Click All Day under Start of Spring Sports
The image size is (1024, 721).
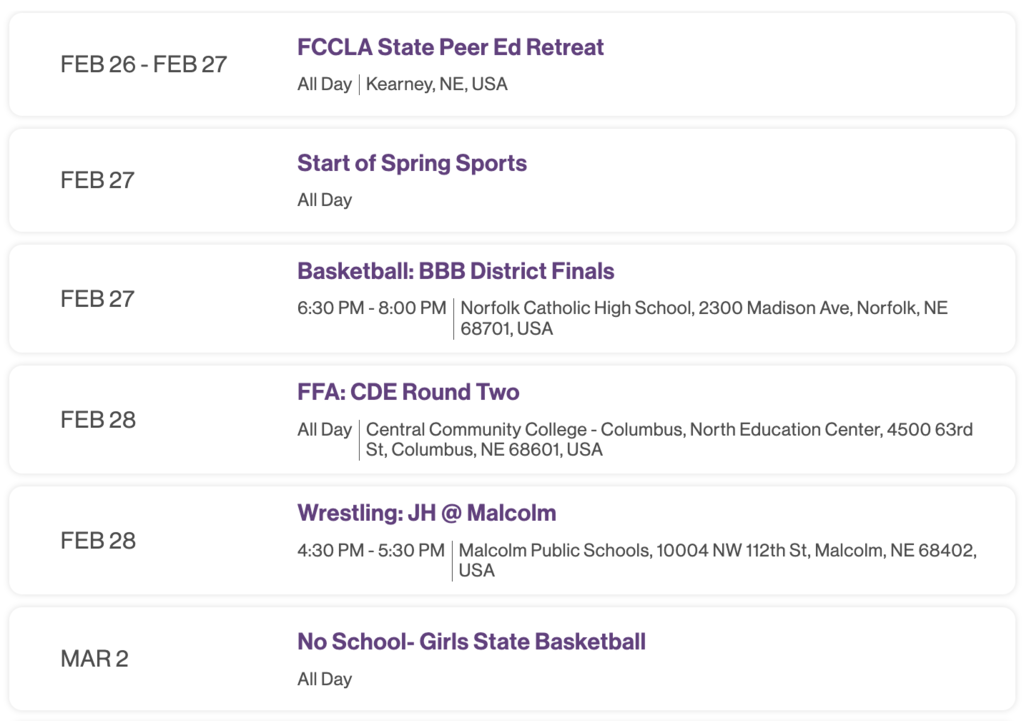coord(325,200)
